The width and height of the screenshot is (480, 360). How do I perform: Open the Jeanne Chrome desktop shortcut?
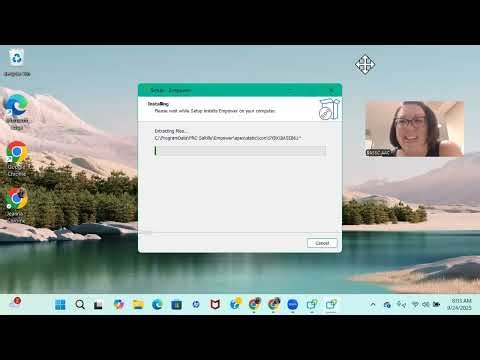click(16, 205)
